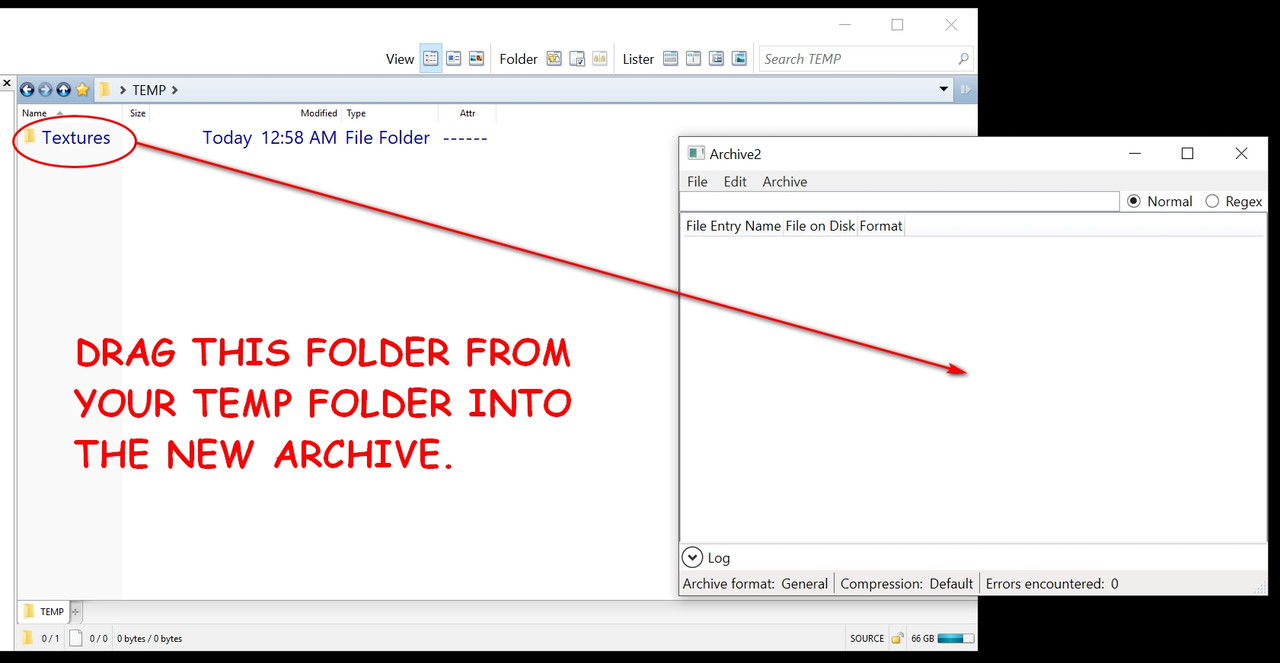Click the File Entry Name column header
This screenshot has width=1280, height=663.
733,226
